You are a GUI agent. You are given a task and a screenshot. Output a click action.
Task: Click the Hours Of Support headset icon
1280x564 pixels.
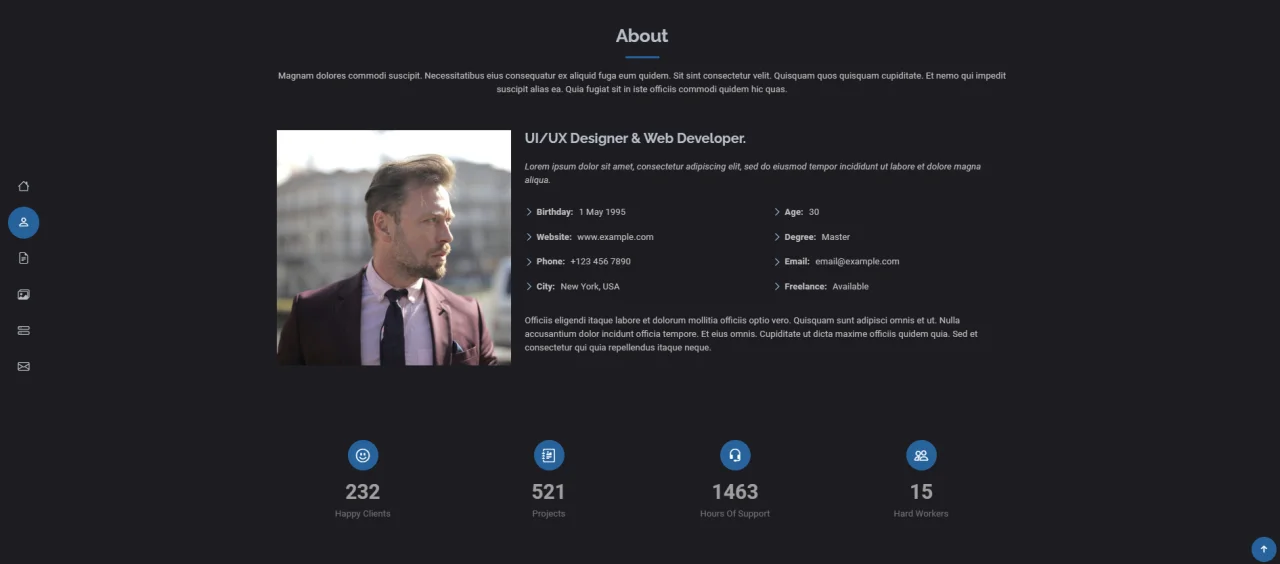click(x=735, y=455)
